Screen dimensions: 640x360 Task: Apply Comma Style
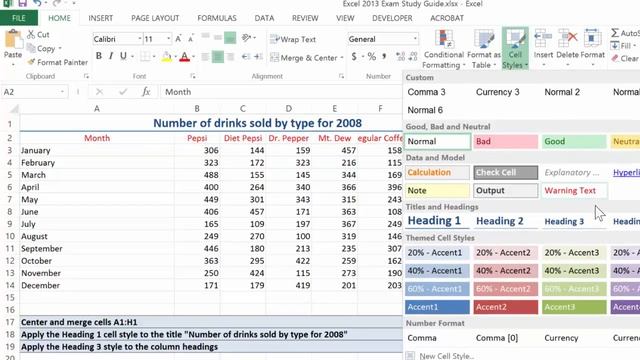(x=384, y=57)
